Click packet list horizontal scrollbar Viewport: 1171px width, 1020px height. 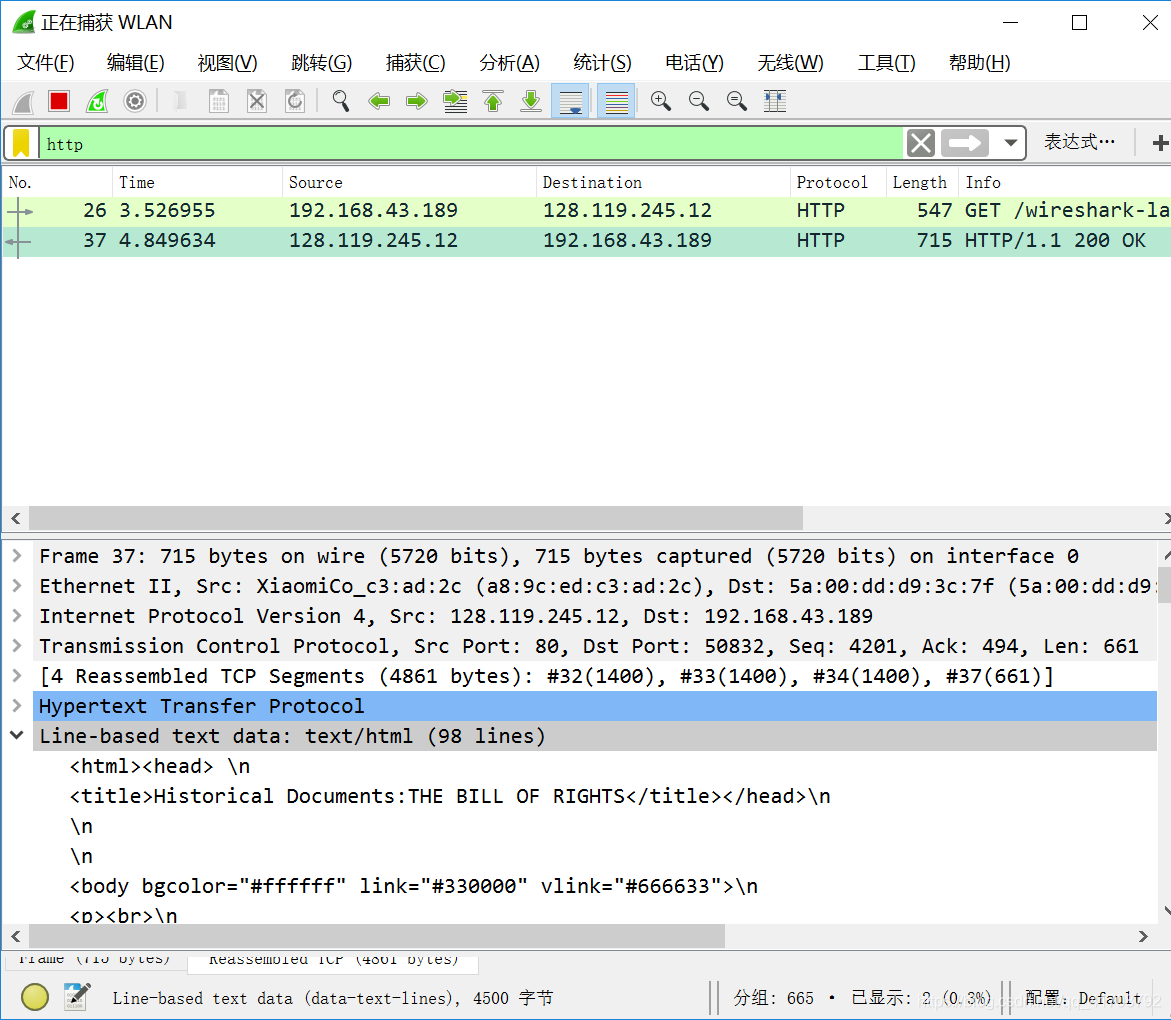[x=416, y=517]
